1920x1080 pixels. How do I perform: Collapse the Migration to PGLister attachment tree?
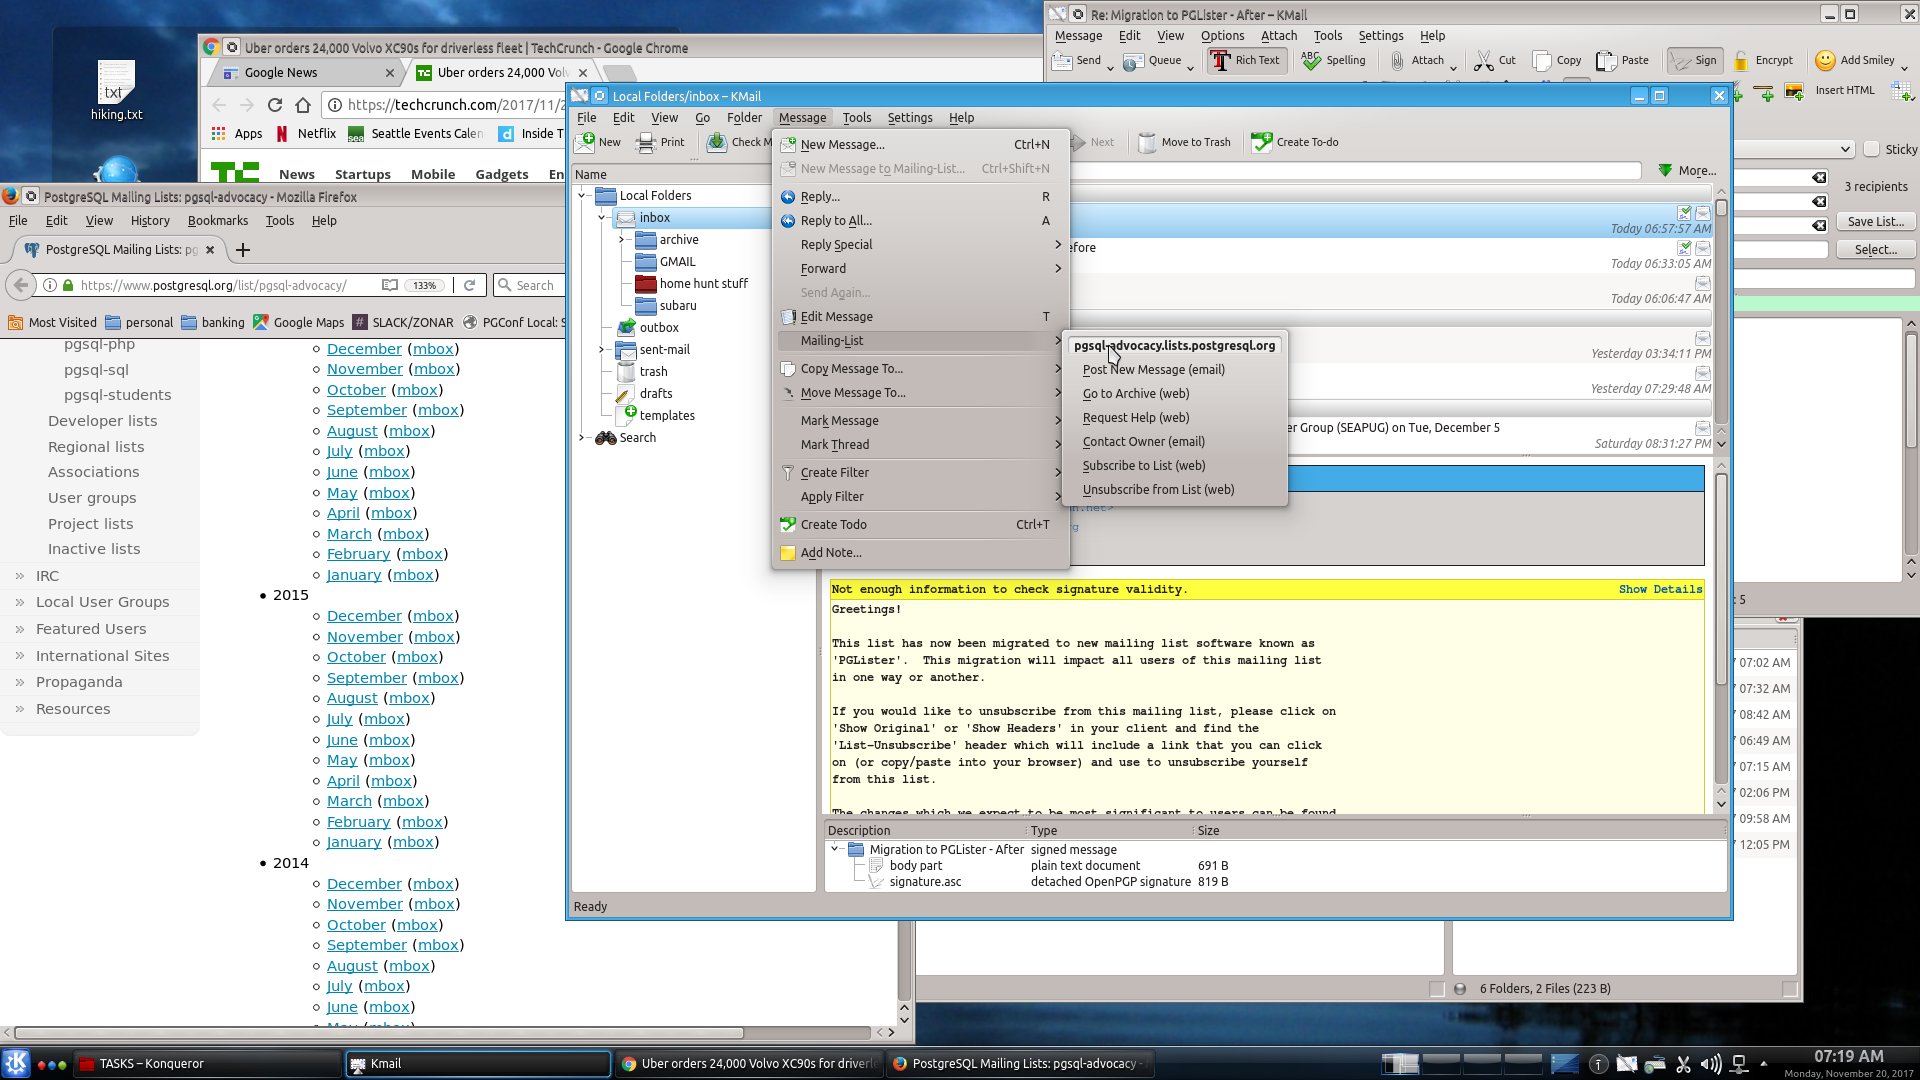835,849
